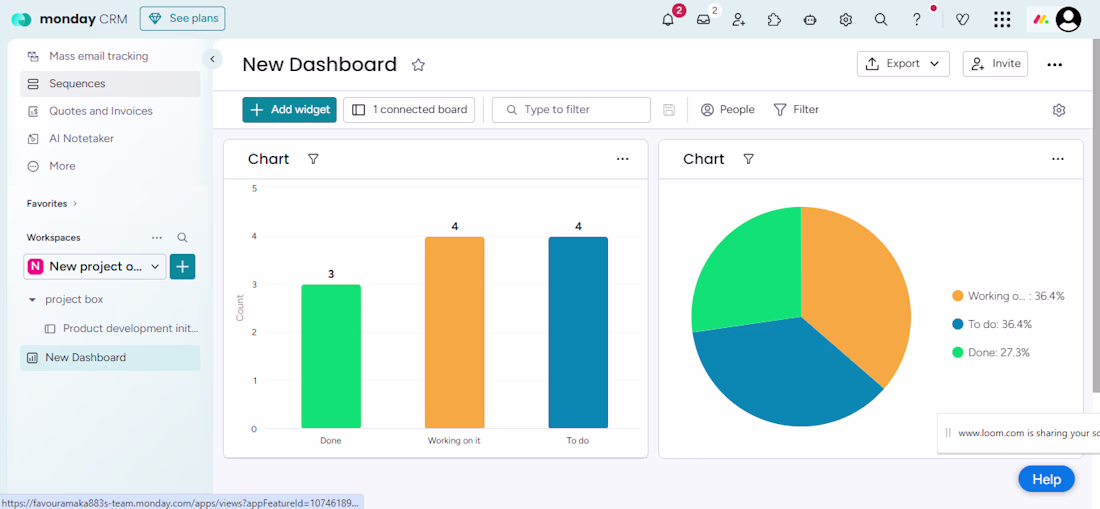The height and width of the screenshot is (509, 1100).
Task: Click the save filter disk icon
Action: (669, 110)
